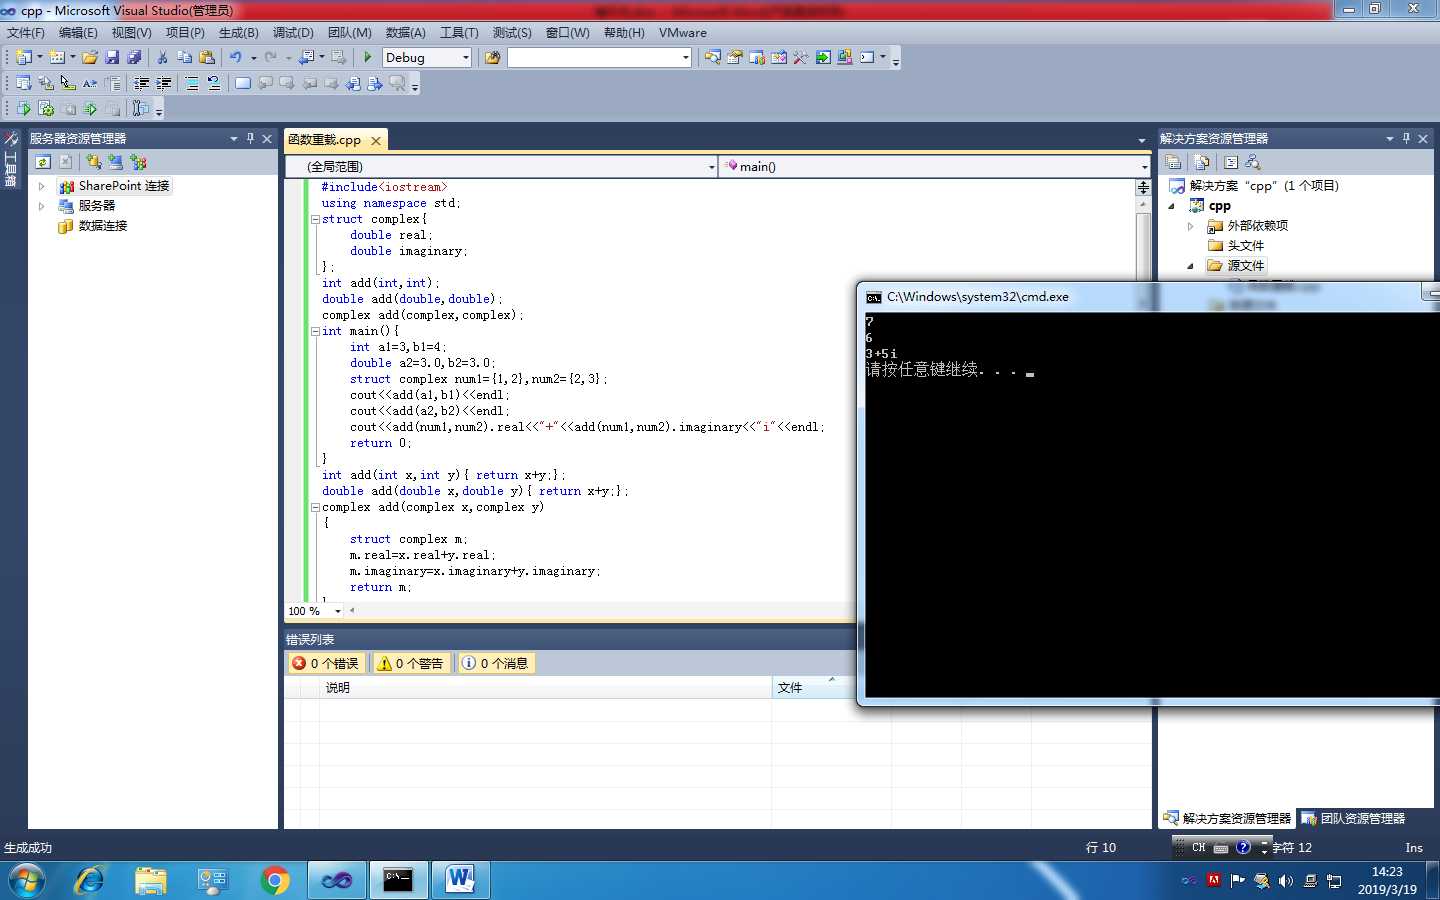Toggle the 0 个错误 errors filter
The height and width of the screenshot is (900, 1440).
326,663
